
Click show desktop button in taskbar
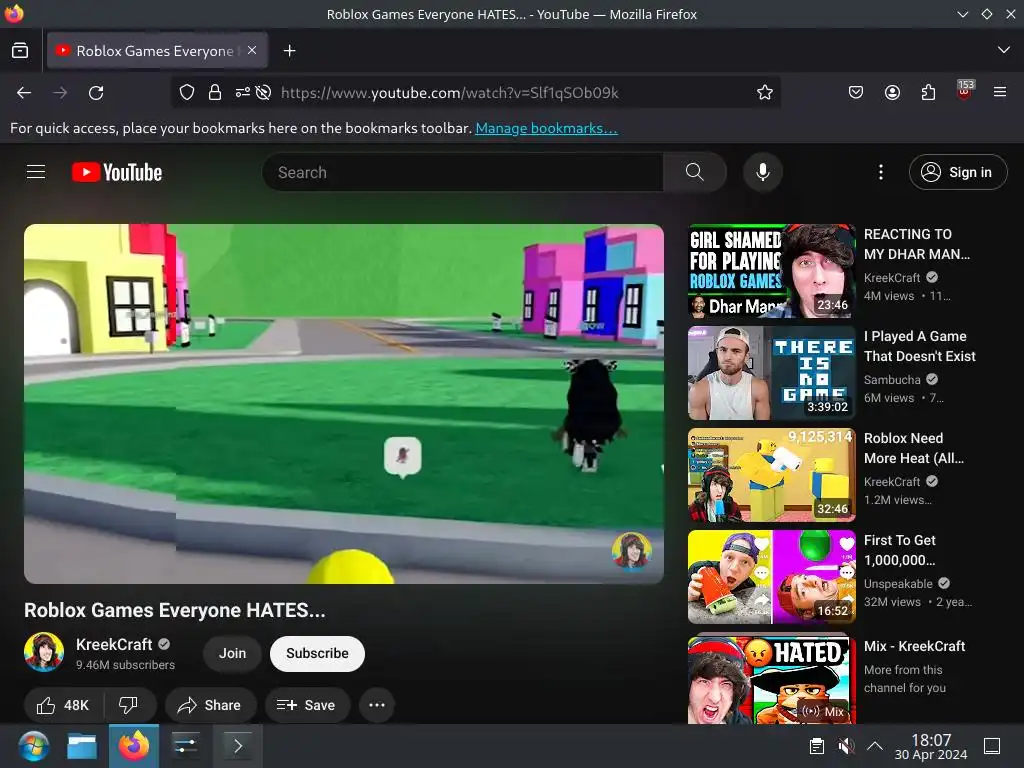pyautogui.click(x=992, y=746)
